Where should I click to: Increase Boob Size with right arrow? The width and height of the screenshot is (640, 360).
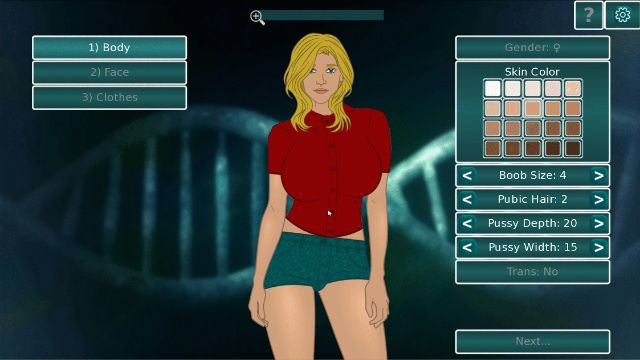tap(598, 176)
